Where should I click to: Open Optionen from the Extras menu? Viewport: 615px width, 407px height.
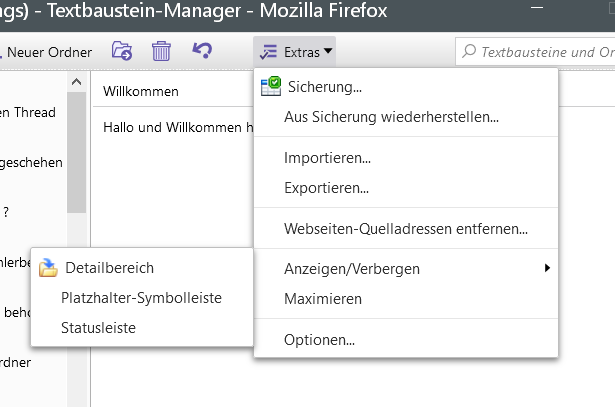[x=319, y=340]
